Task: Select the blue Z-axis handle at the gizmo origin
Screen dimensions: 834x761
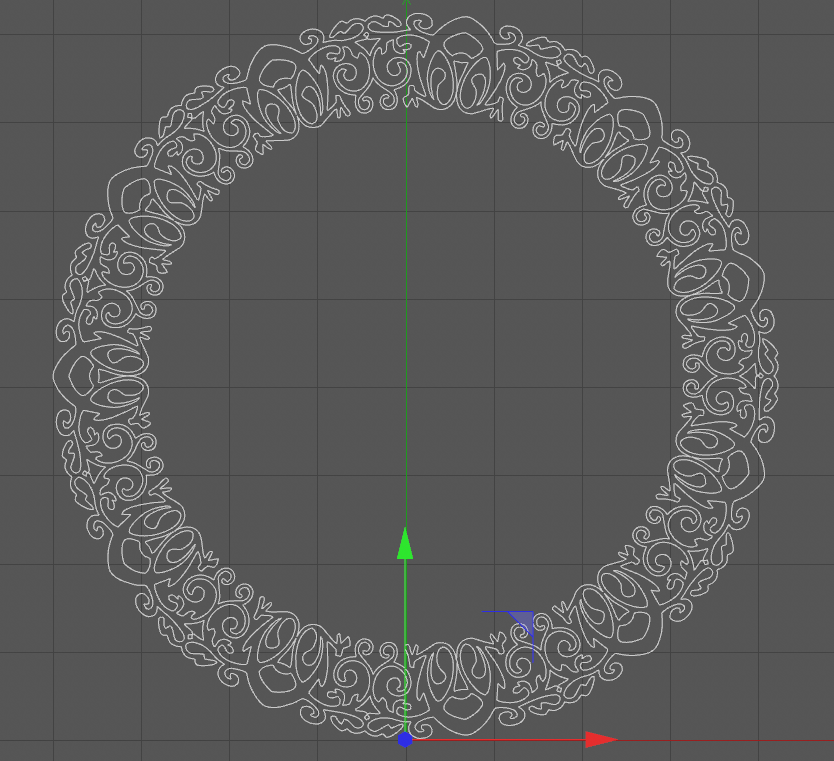Action: (x=405, y=739)
